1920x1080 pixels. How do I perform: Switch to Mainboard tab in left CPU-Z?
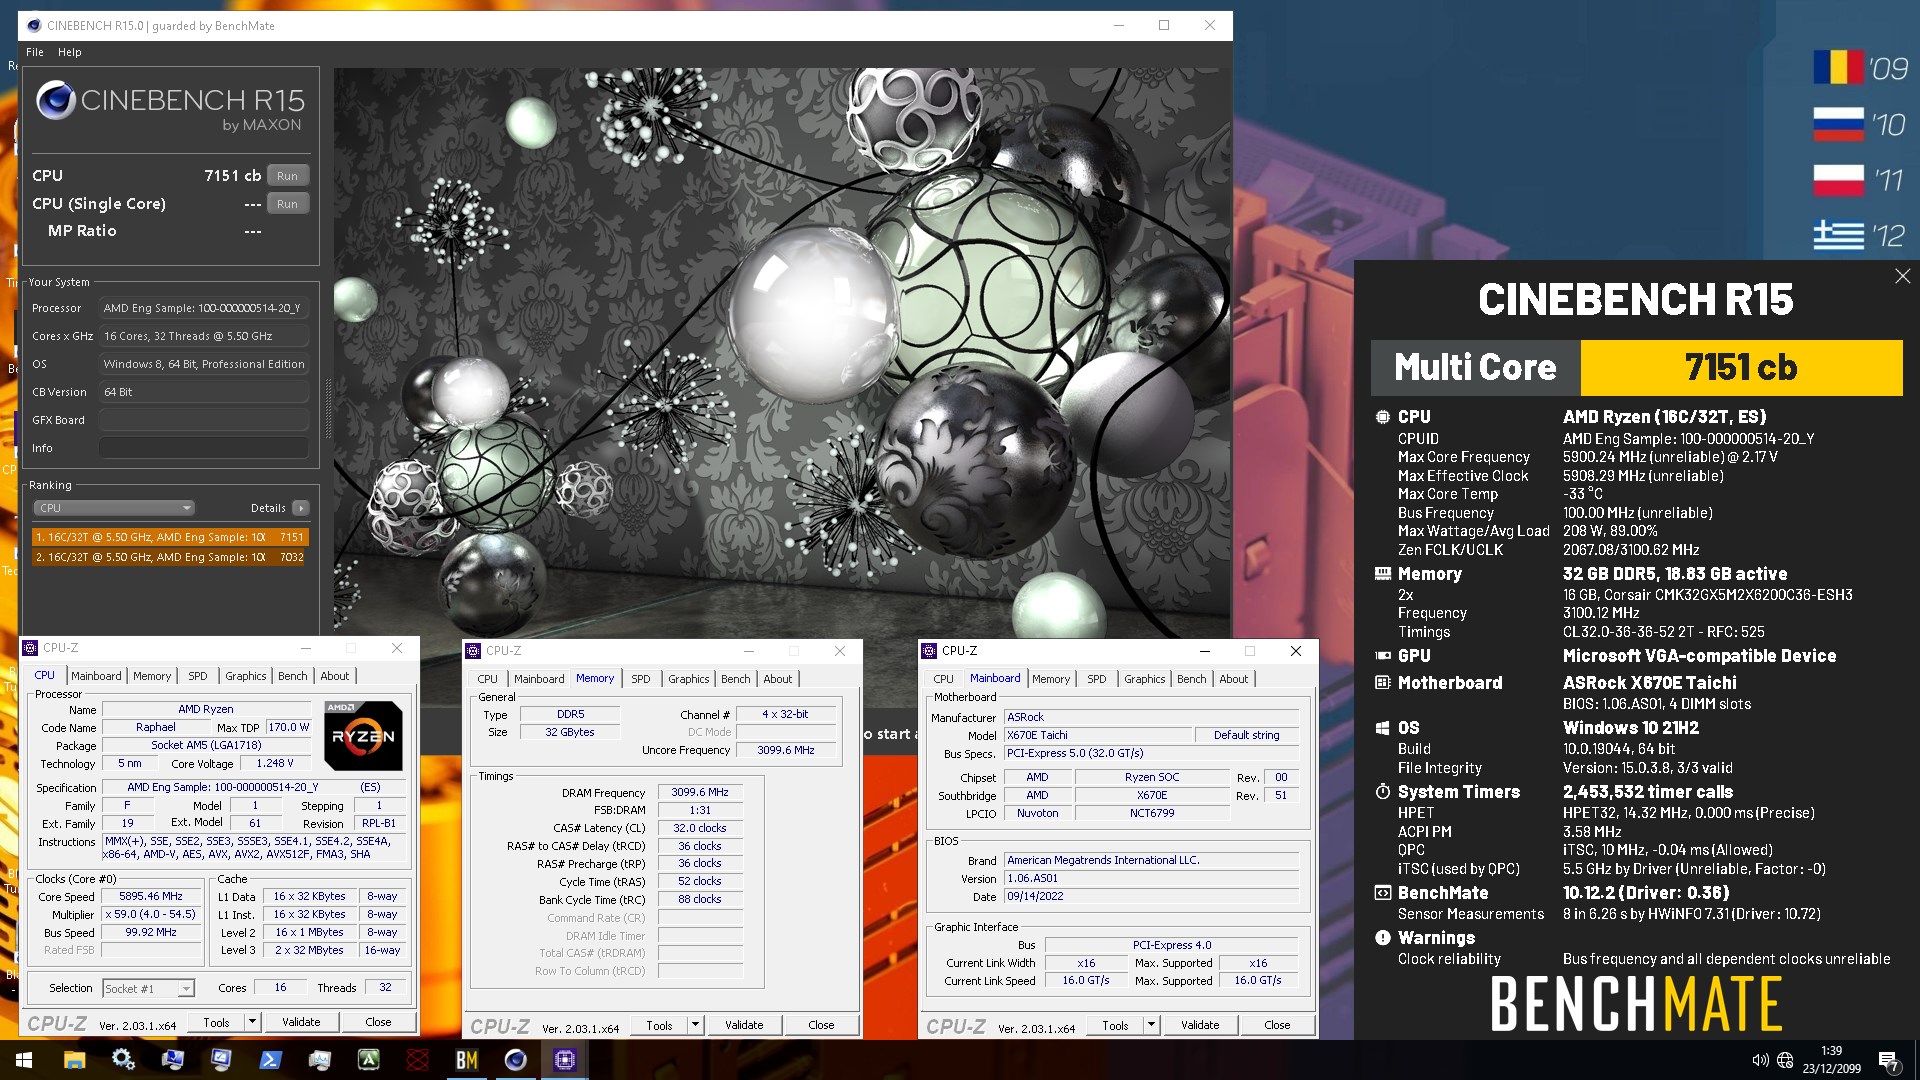pos(96,676)
